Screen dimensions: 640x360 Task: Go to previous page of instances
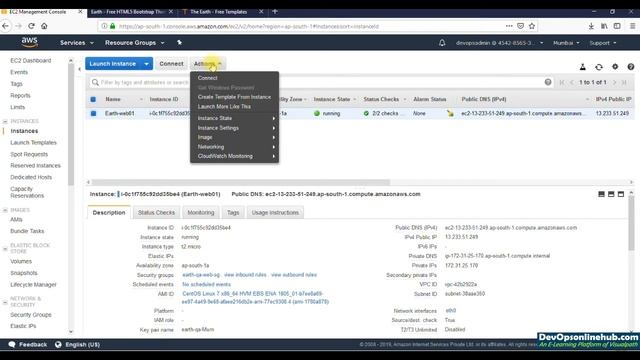click(572, 82)
